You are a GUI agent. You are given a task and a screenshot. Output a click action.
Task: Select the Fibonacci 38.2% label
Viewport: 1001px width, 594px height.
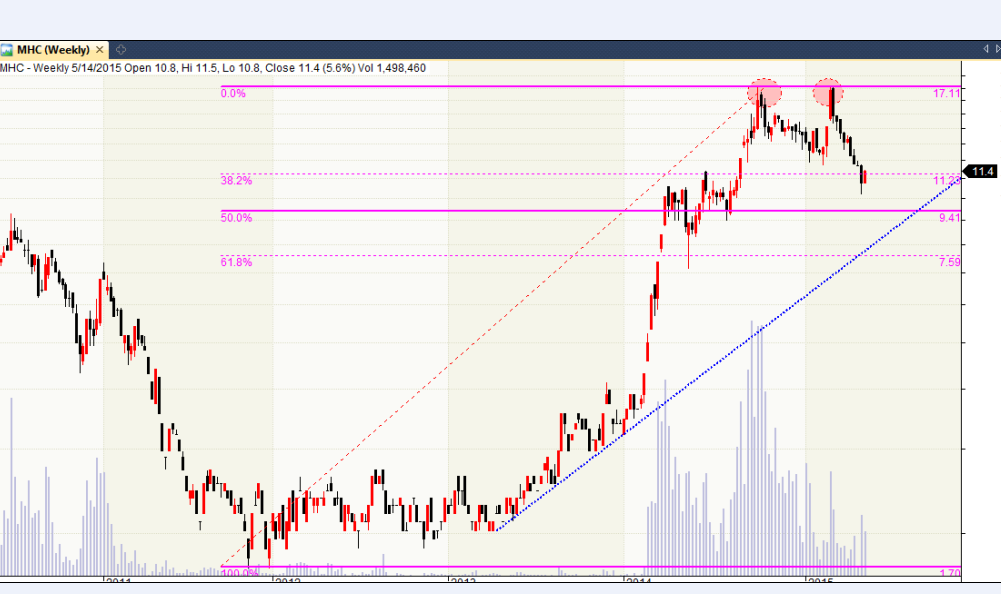(x=236, y=181)
